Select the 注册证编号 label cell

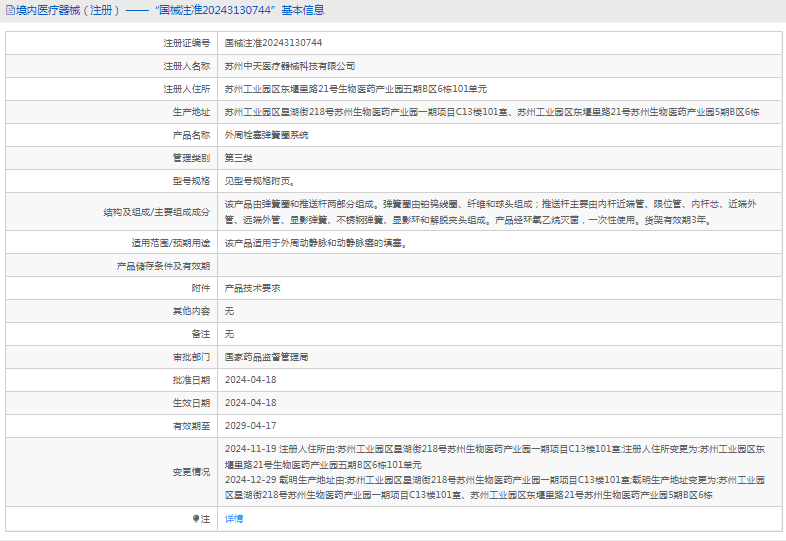tap(112, 43)
